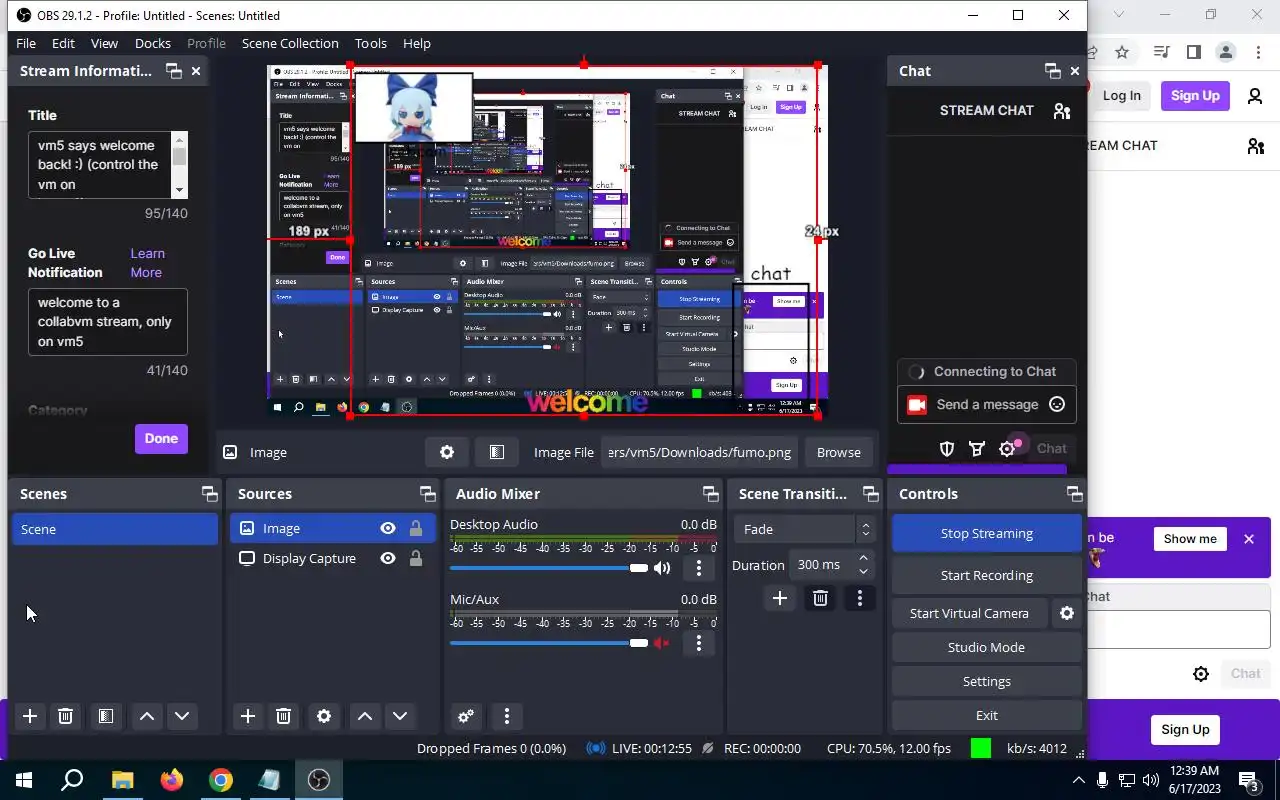The image size is (1280, 800).
Task: Click Stop Streaming button
Action: point(986,533)
